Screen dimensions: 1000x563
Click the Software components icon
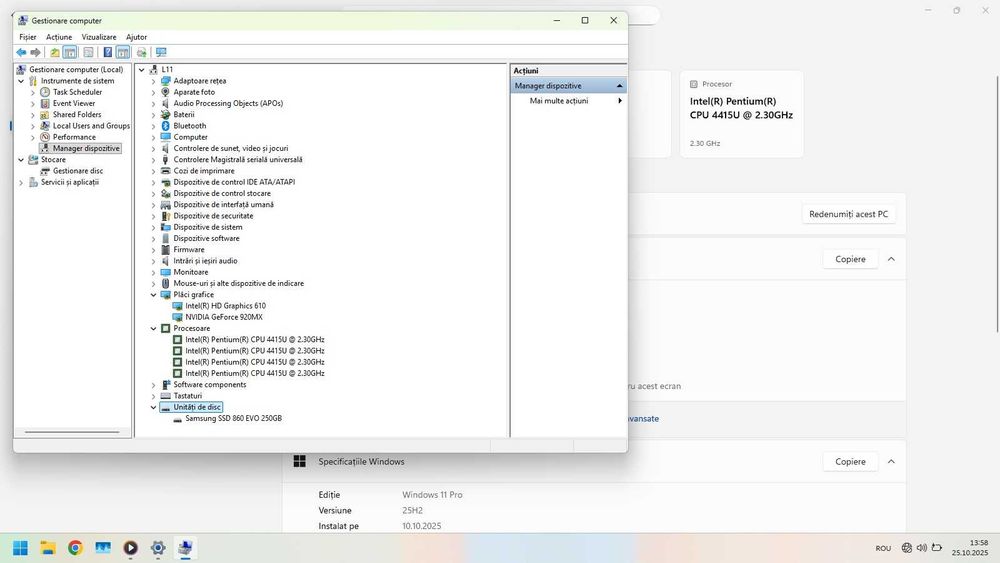click(x=165, y=384)
